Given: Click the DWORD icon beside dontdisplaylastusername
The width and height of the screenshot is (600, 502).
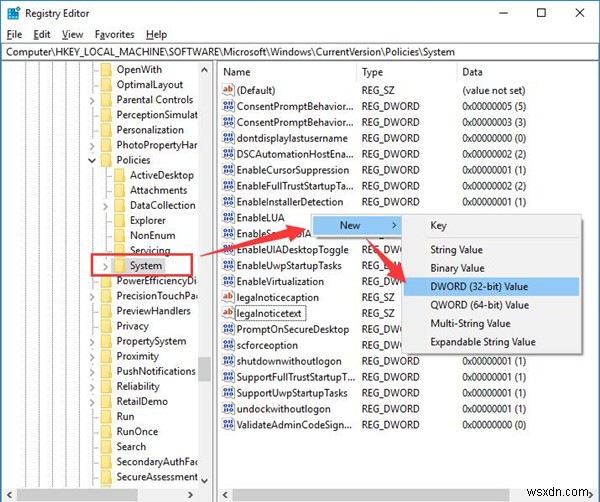Looking at the screenshot, I should click(x=228, y=138).
